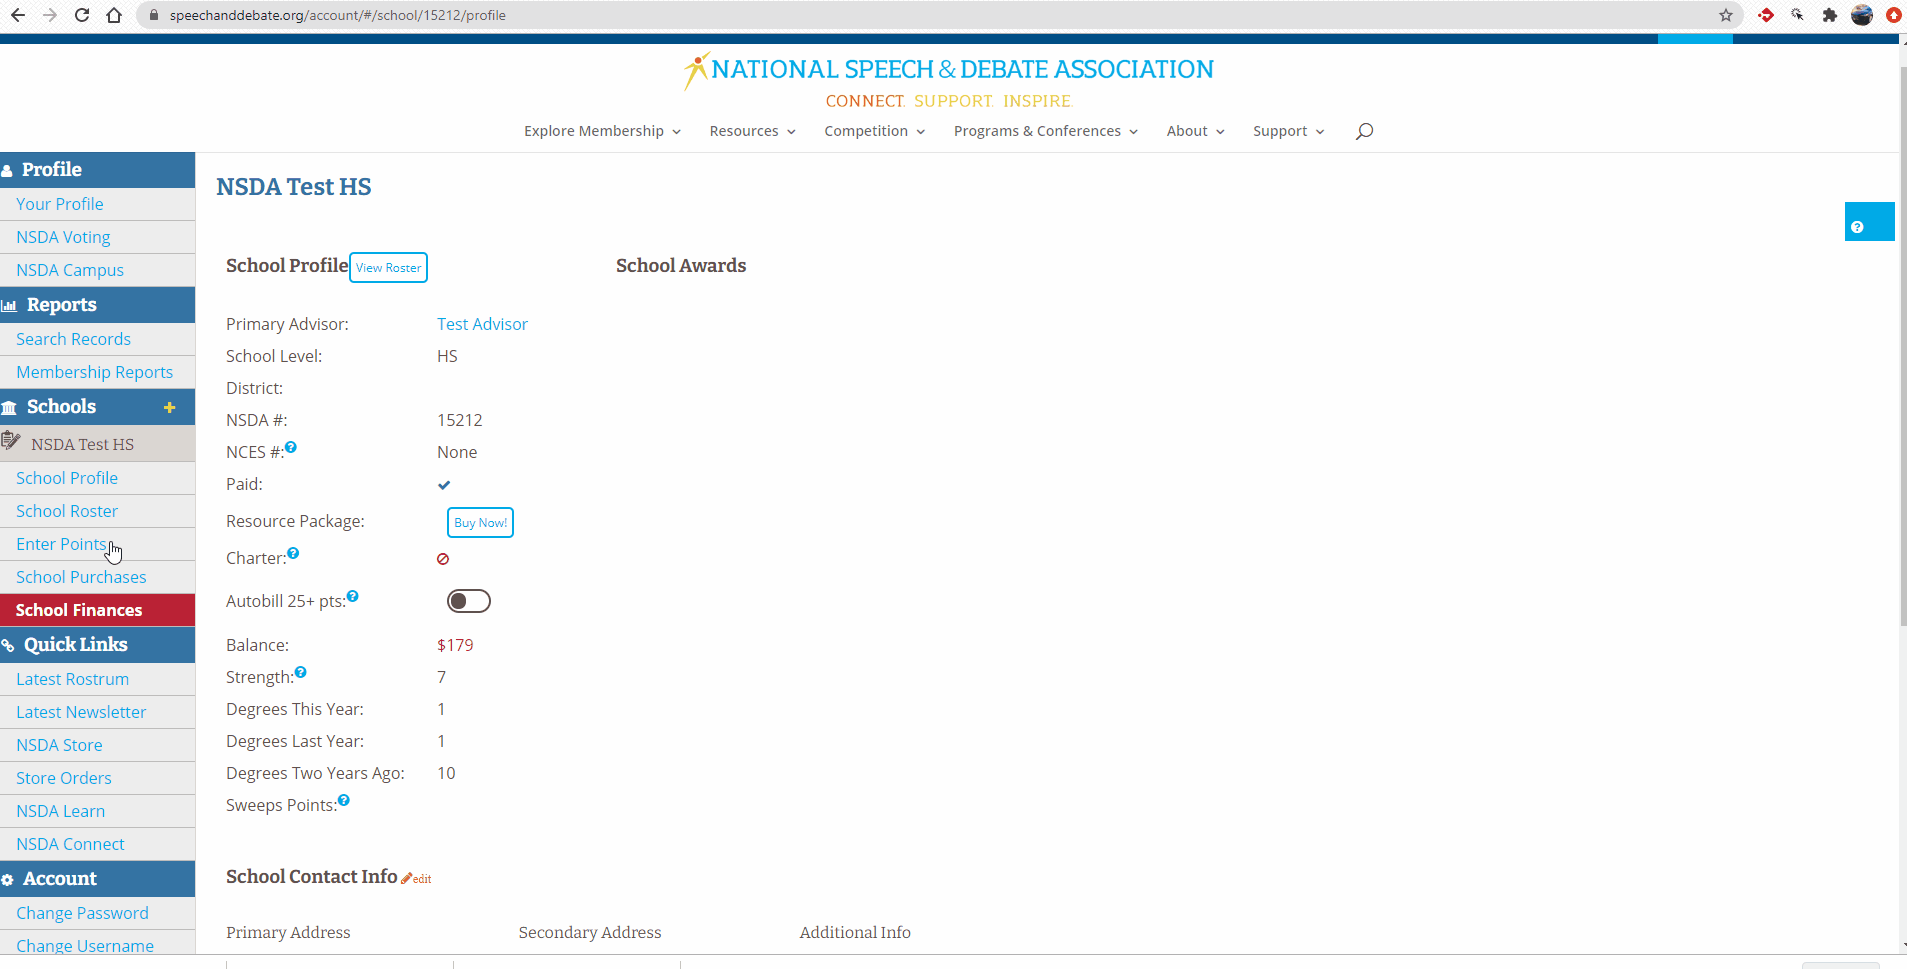
Task: Open the Test Advisor profile link
Action: pos(482,324)
